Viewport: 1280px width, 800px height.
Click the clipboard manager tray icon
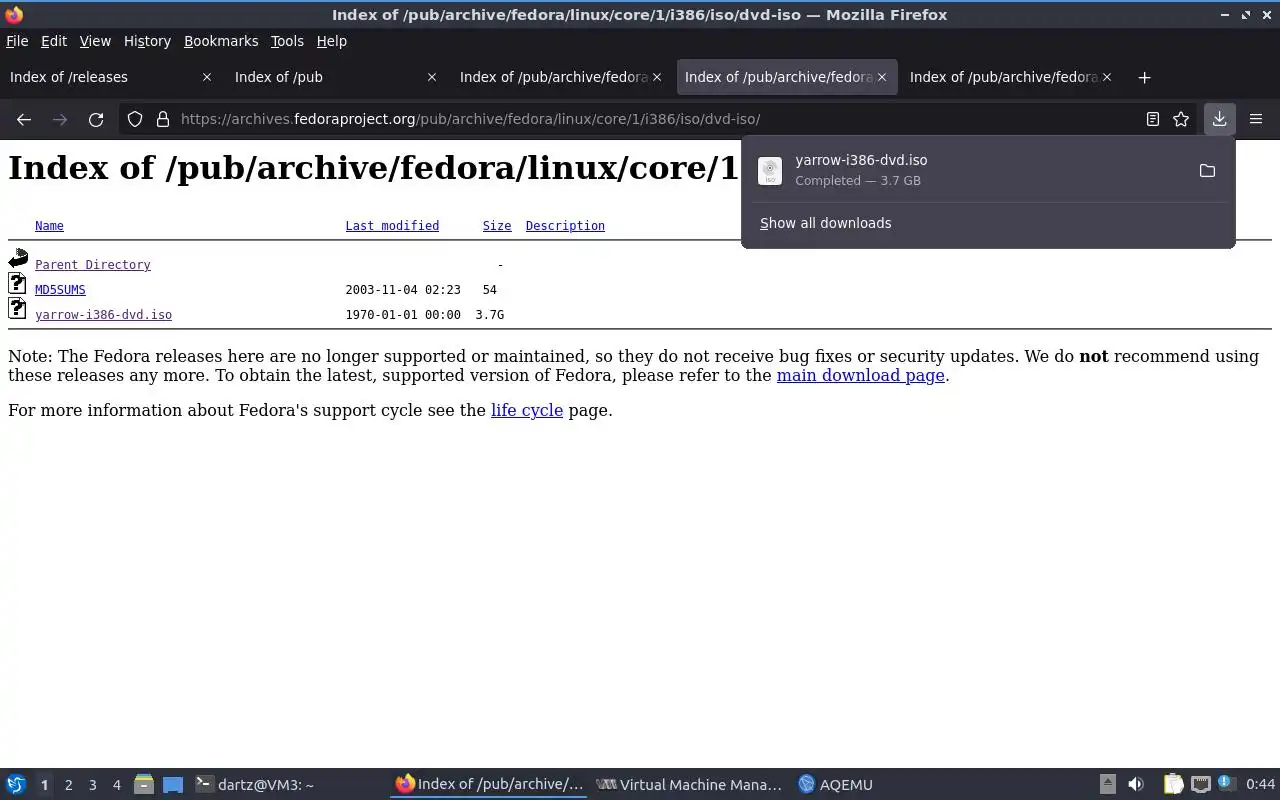click(x=1173, y=785)
